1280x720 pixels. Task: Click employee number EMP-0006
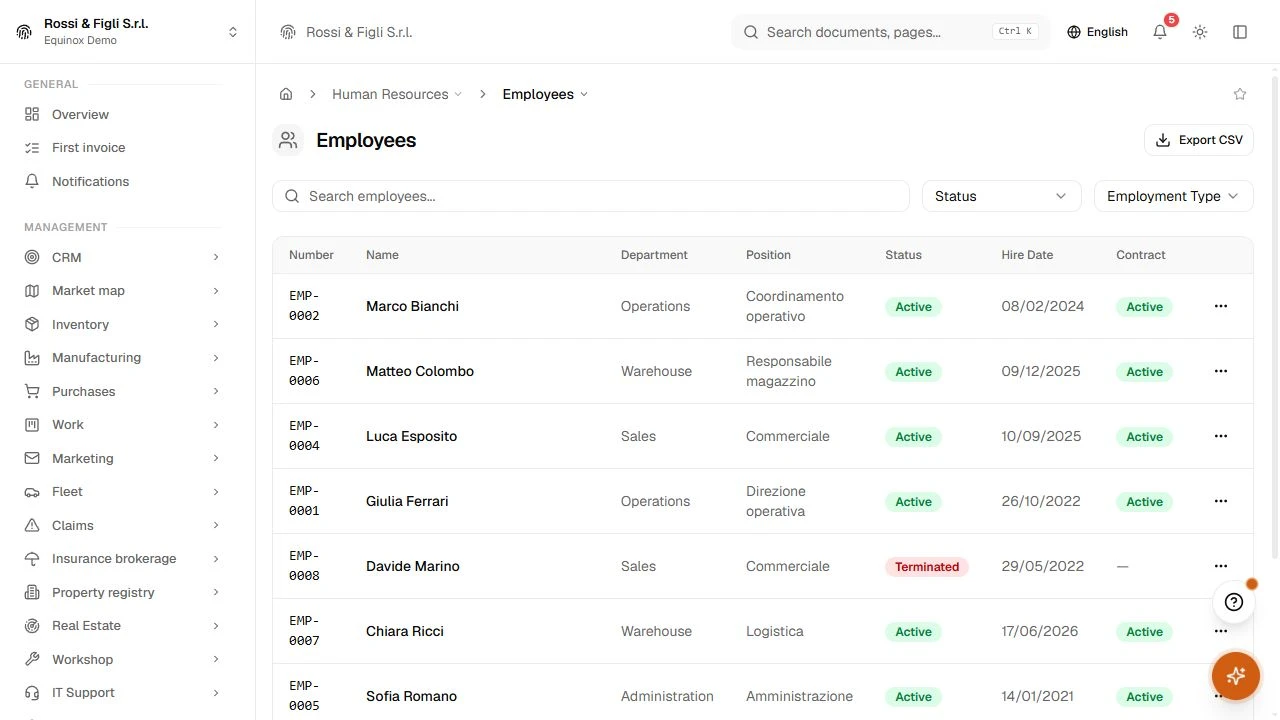coord(304,371)
